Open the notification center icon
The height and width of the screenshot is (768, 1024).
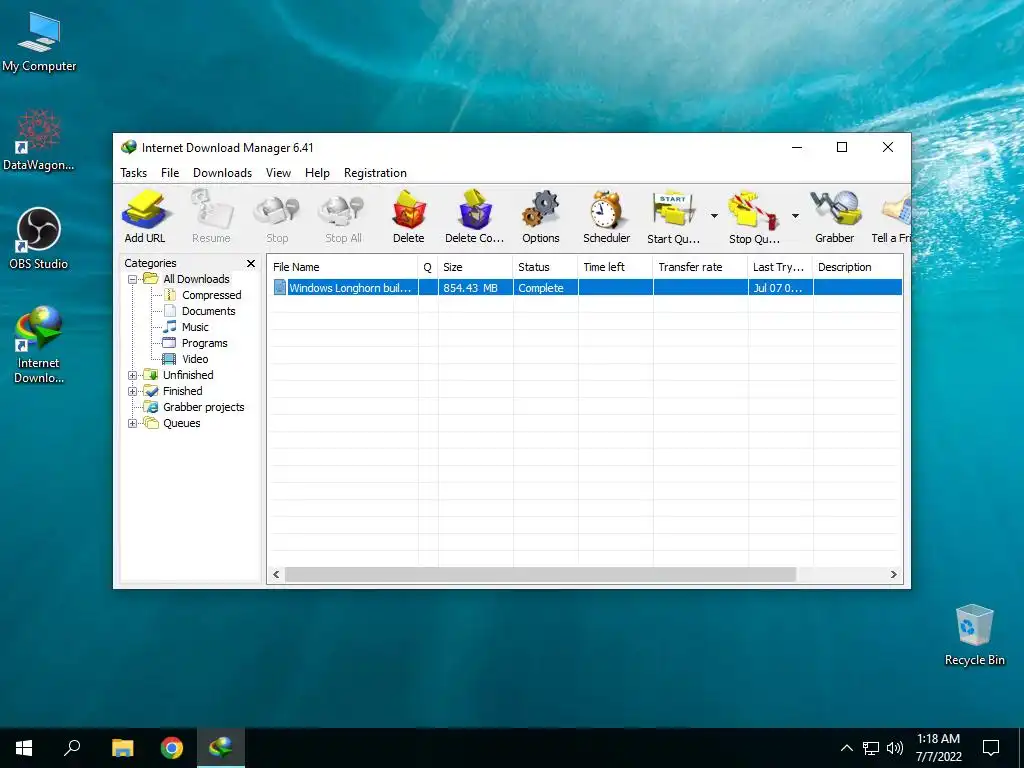(991, 748)
